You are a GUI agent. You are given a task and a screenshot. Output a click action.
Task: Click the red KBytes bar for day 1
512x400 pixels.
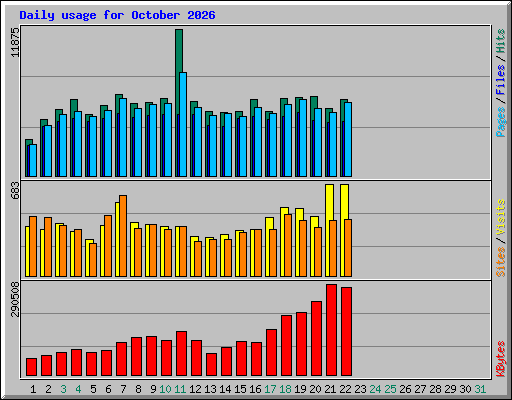pos(31,367)
